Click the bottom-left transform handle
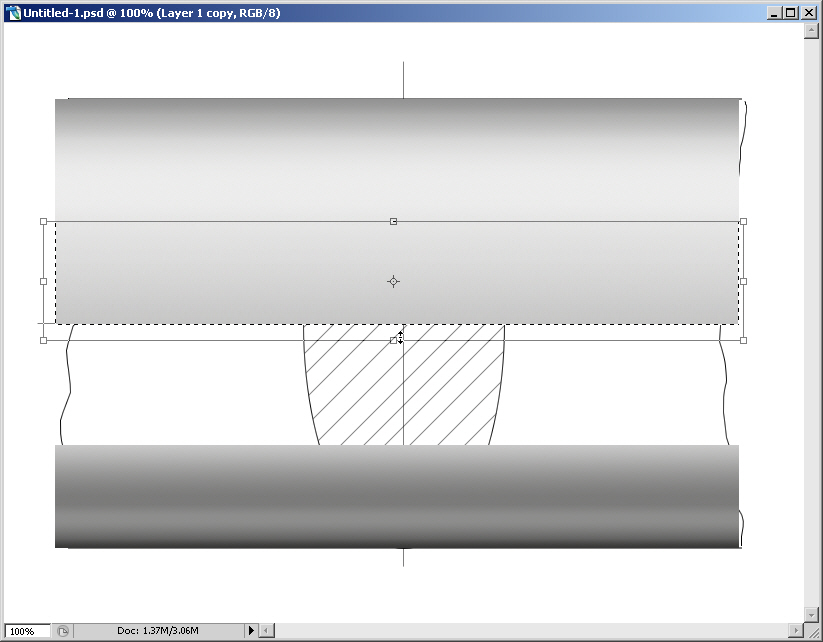This screenshot has width=823, height=642. point(44,341)
